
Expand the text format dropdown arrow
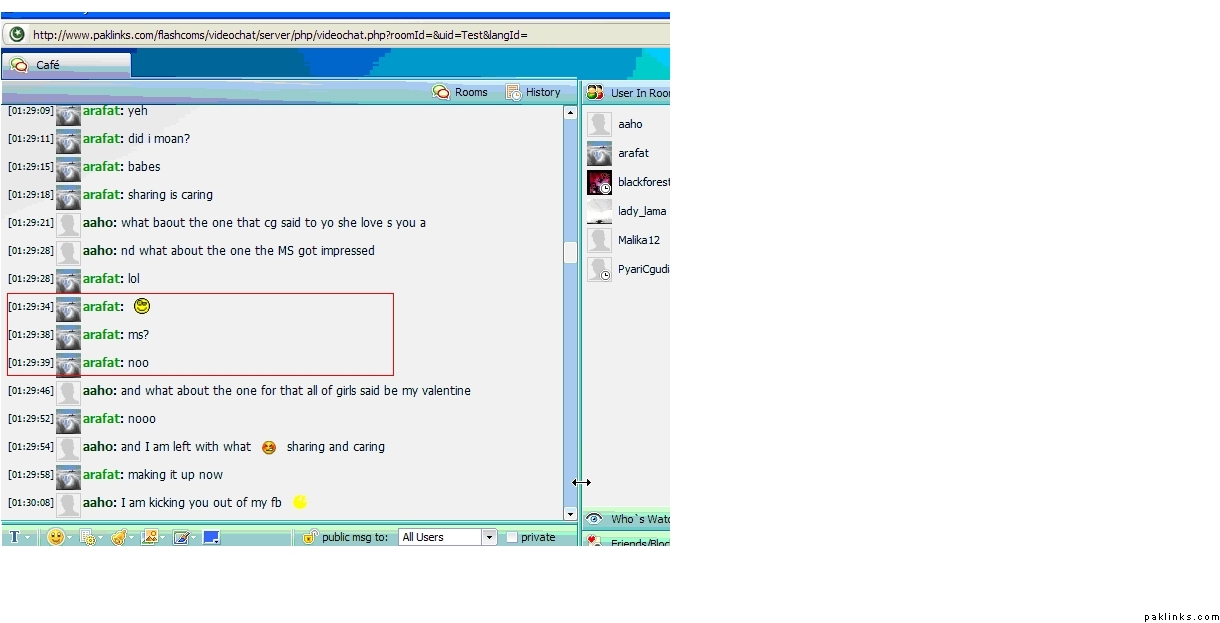tap(28, 538)
